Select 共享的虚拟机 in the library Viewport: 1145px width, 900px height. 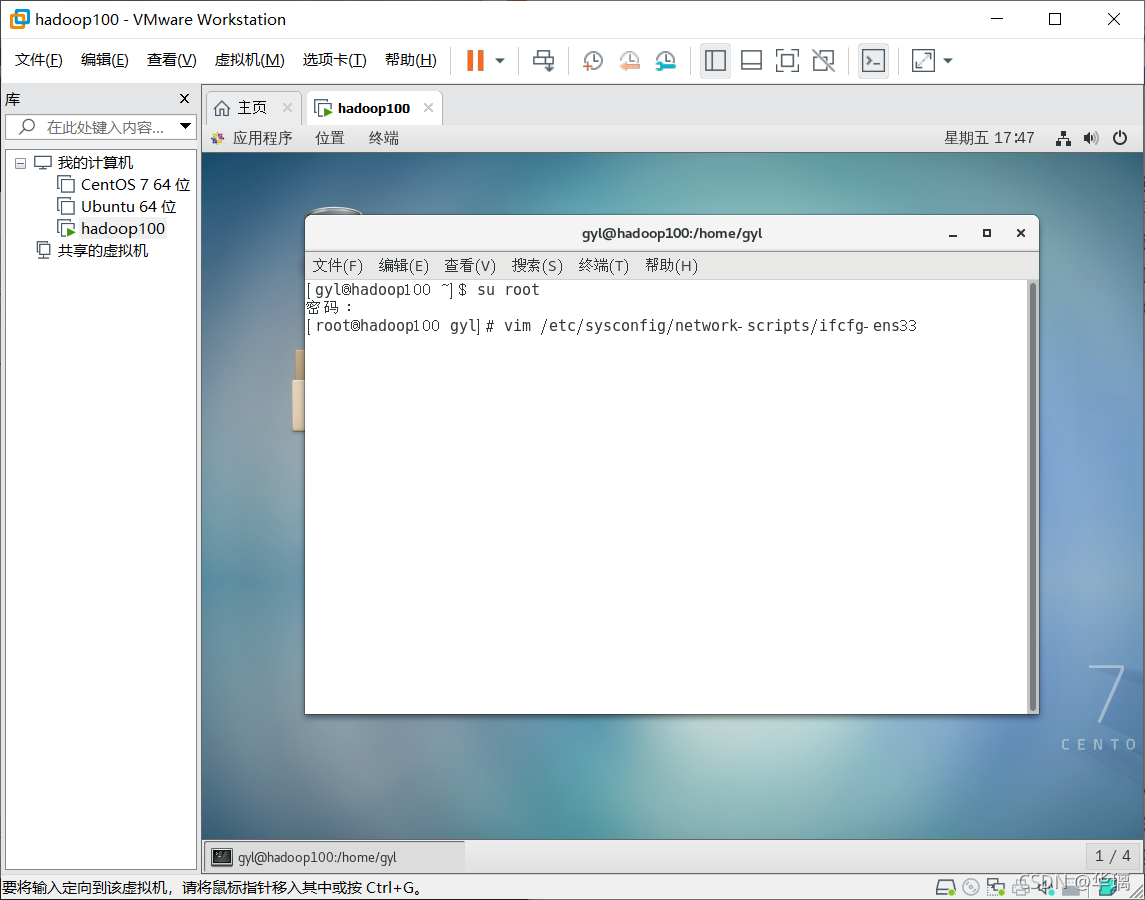click(102, 251)
